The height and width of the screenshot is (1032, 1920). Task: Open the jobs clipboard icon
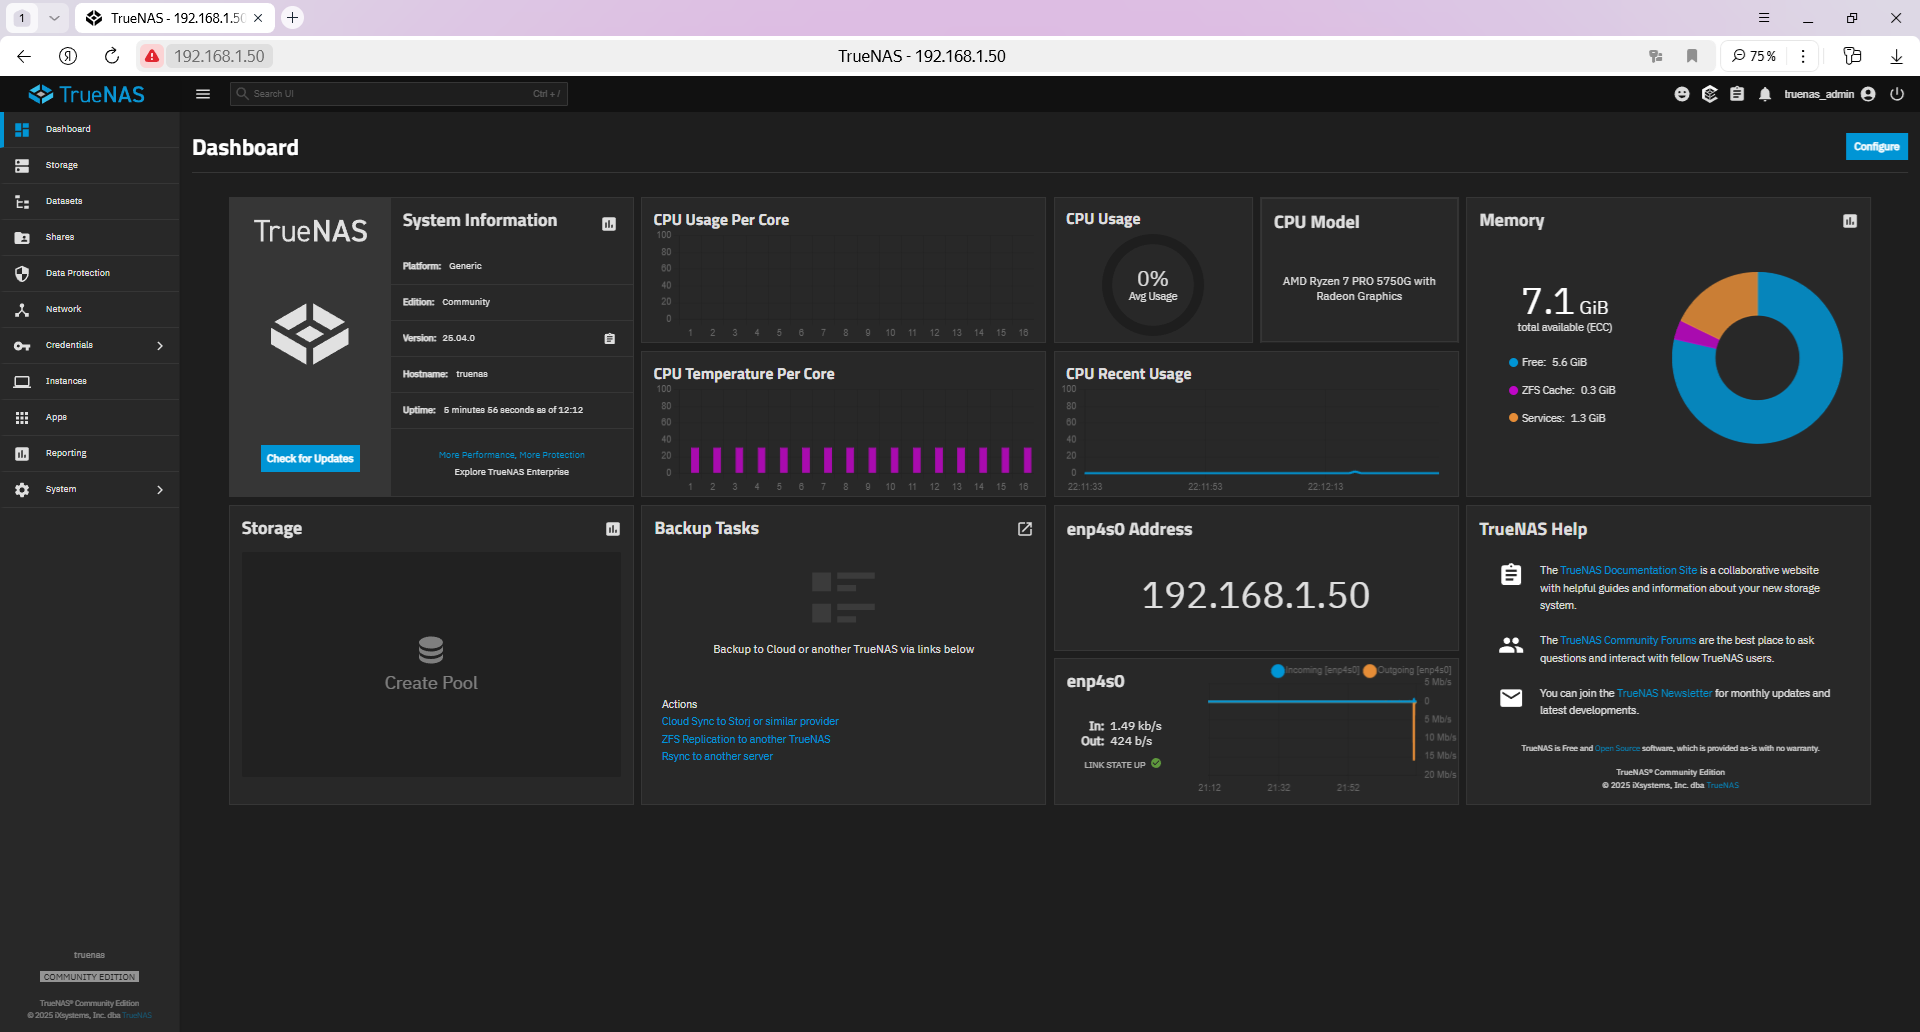pos(1737,94)
